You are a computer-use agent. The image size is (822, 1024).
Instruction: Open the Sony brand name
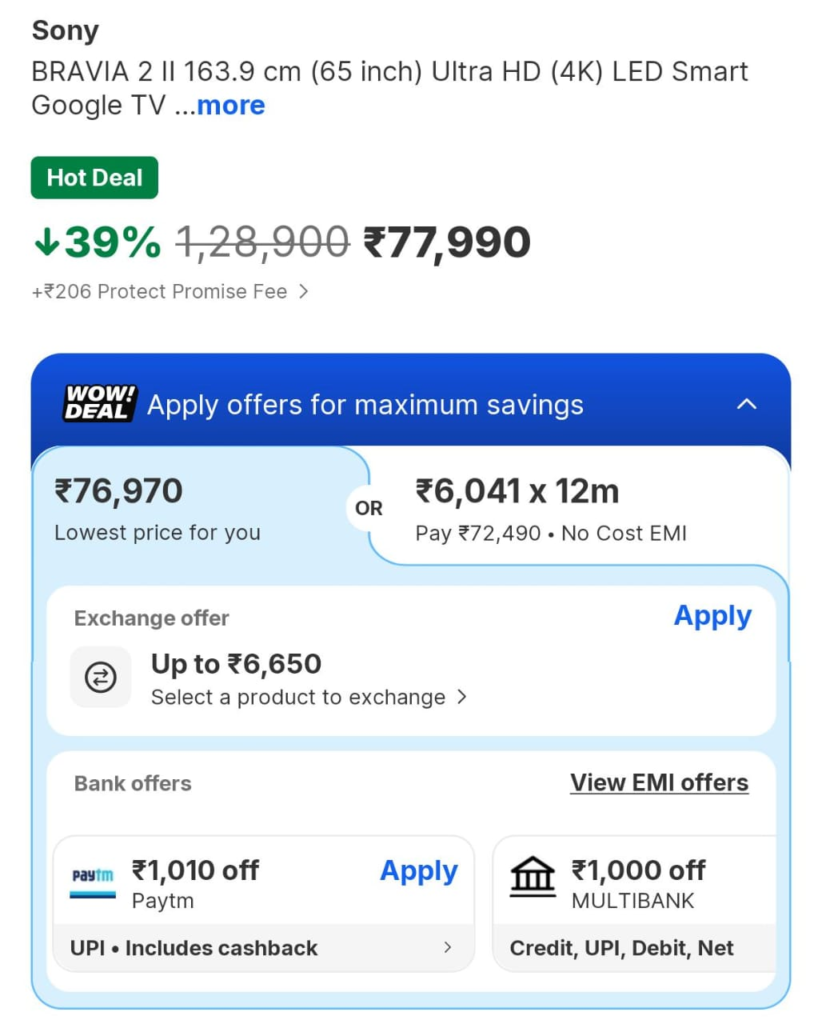[x=65, y=30]
